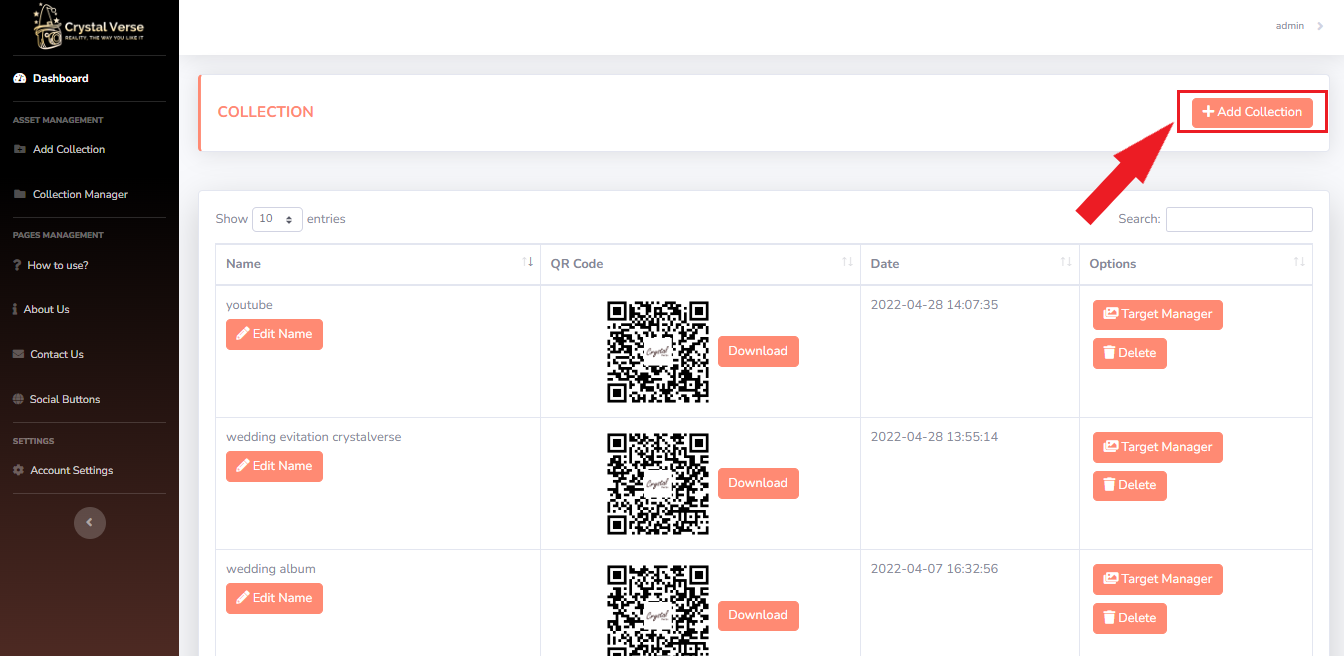Click the date 2022-04-07 16:32:56

934,569
